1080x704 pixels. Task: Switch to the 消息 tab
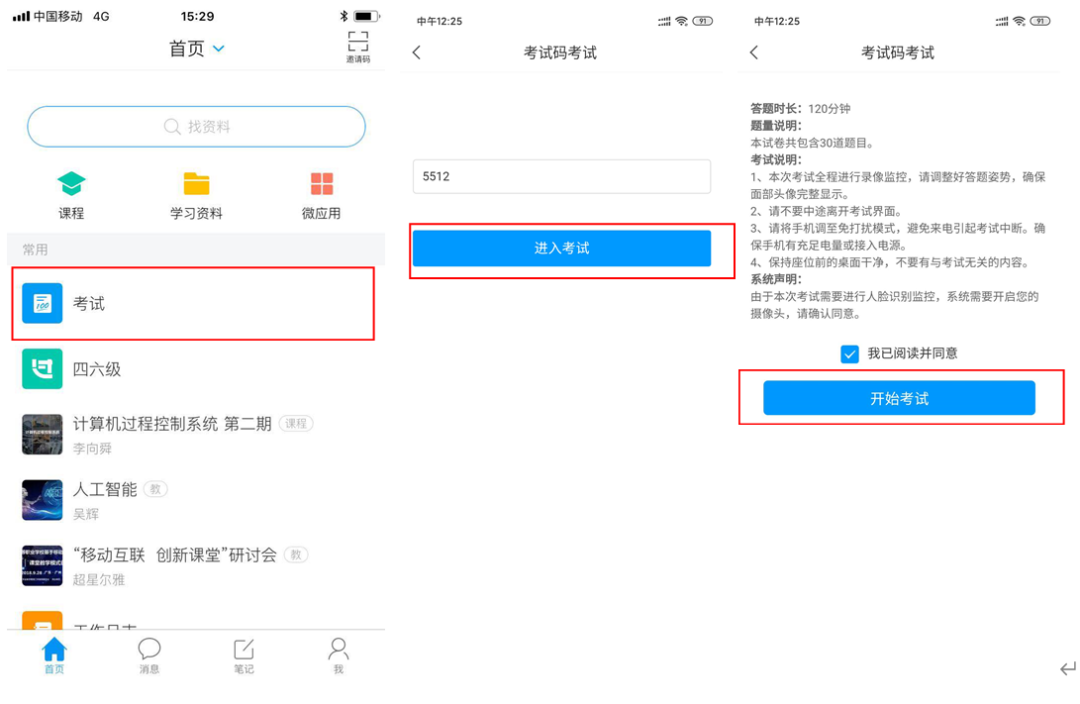point(149,655)
